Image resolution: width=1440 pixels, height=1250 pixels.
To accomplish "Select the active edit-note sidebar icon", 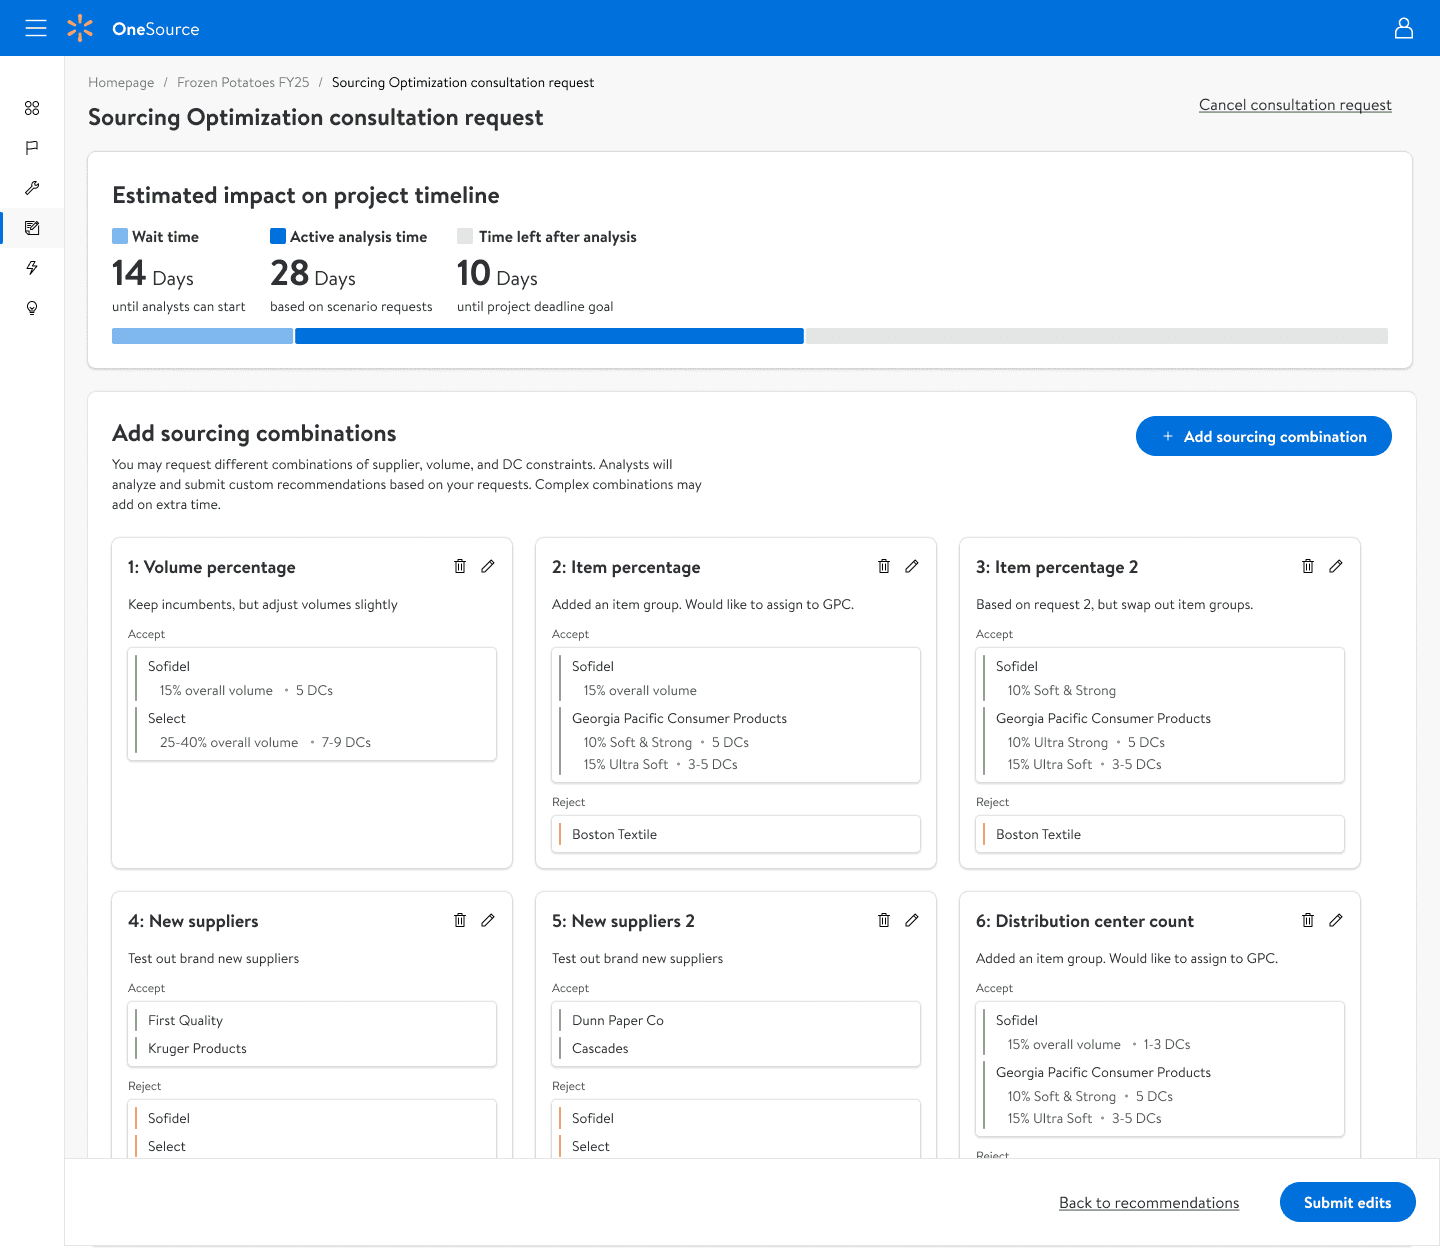I will (x=32, y=228).
